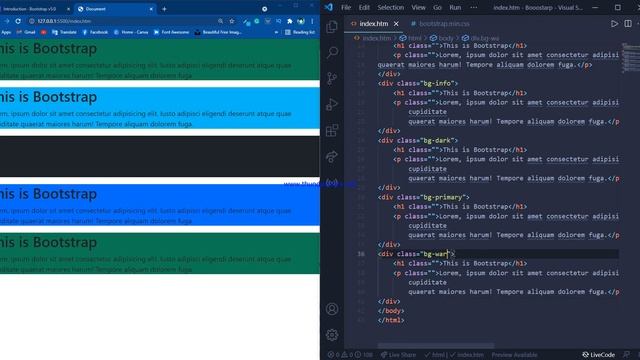Run the file with the play icon
Image resolution: width=640 pixels, height=360 pixels.
[614, 24]
